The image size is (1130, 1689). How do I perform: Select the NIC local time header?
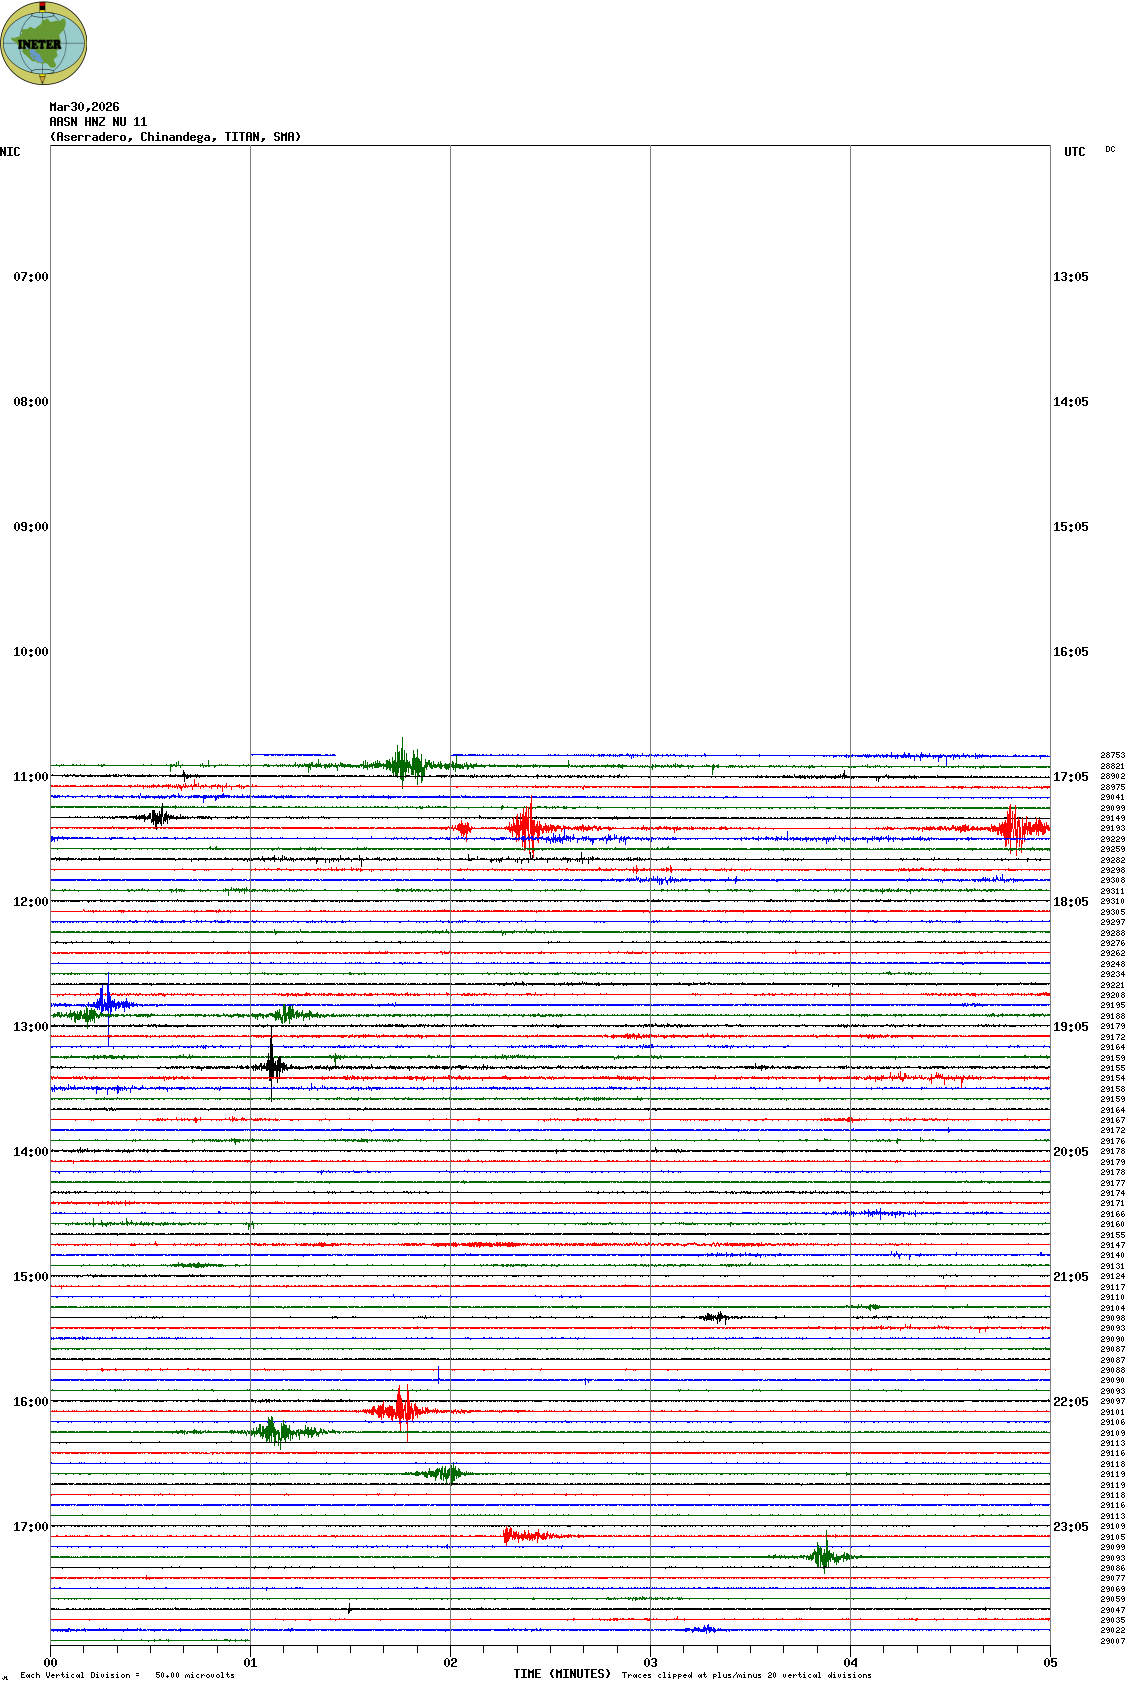point(10,152)
